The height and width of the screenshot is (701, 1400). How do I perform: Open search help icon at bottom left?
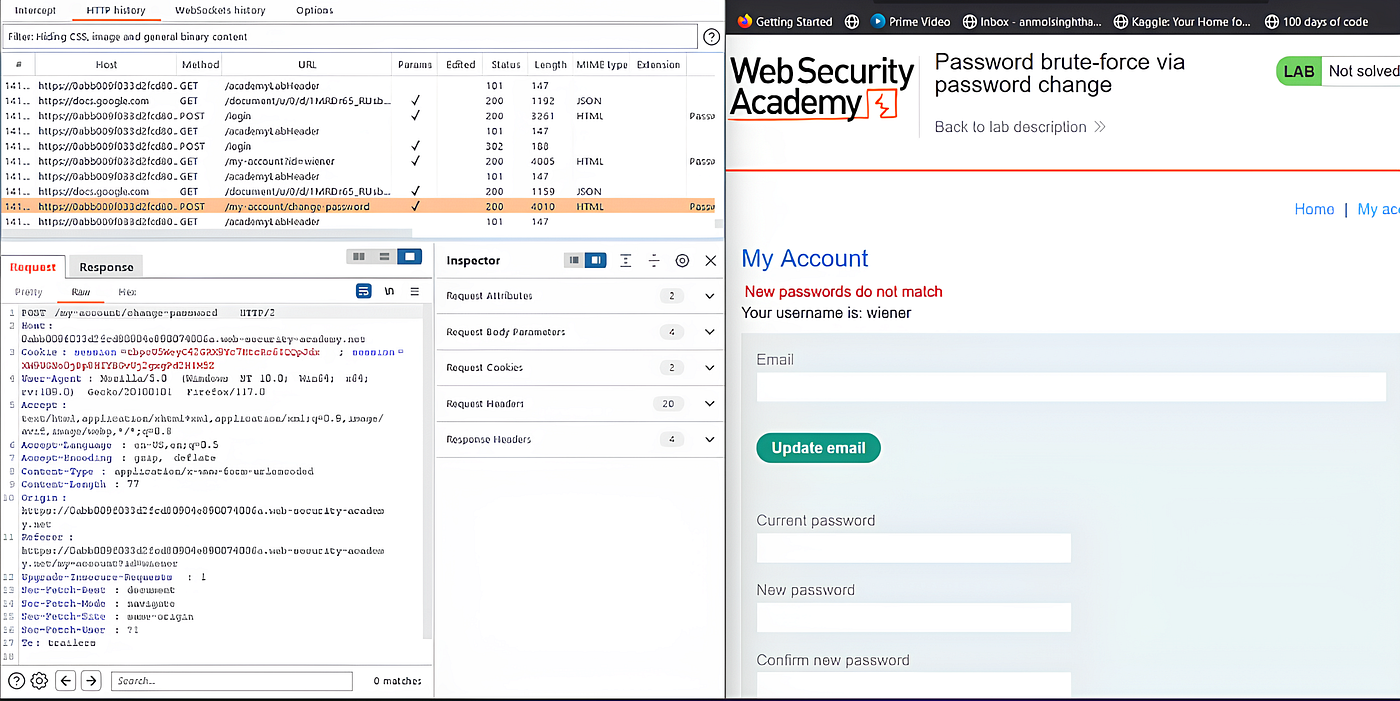[x=17, y=681]
